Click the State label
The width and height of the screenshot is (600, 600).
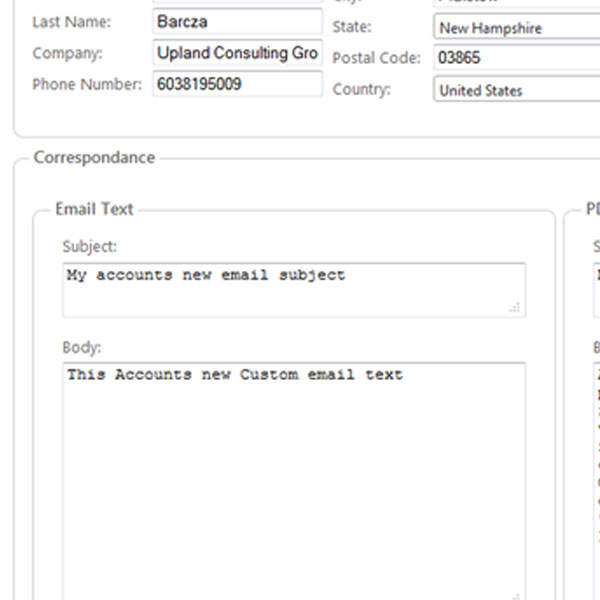pyautogui.click(x=351, y=27)
